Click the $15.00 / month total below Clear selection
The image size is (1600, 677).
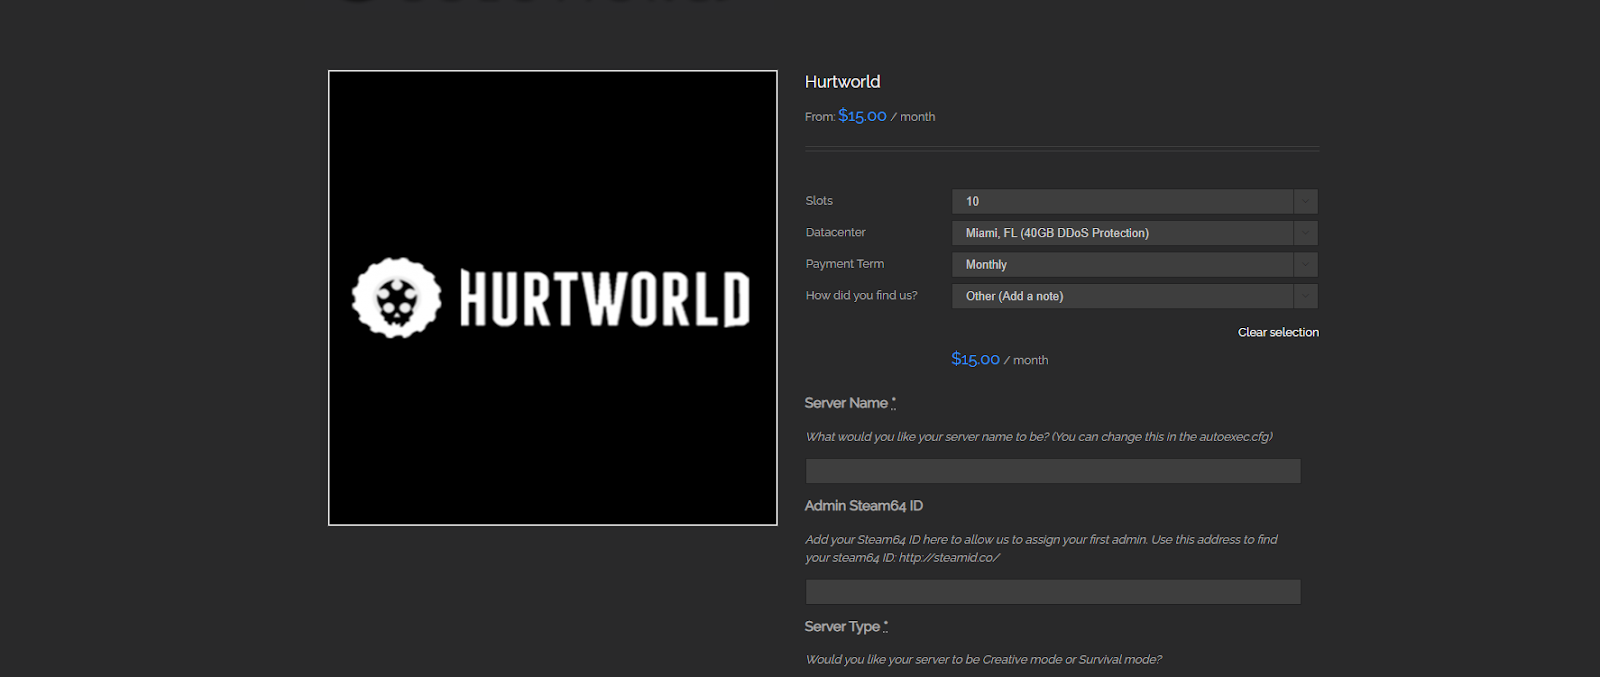tap(1000, 359)
